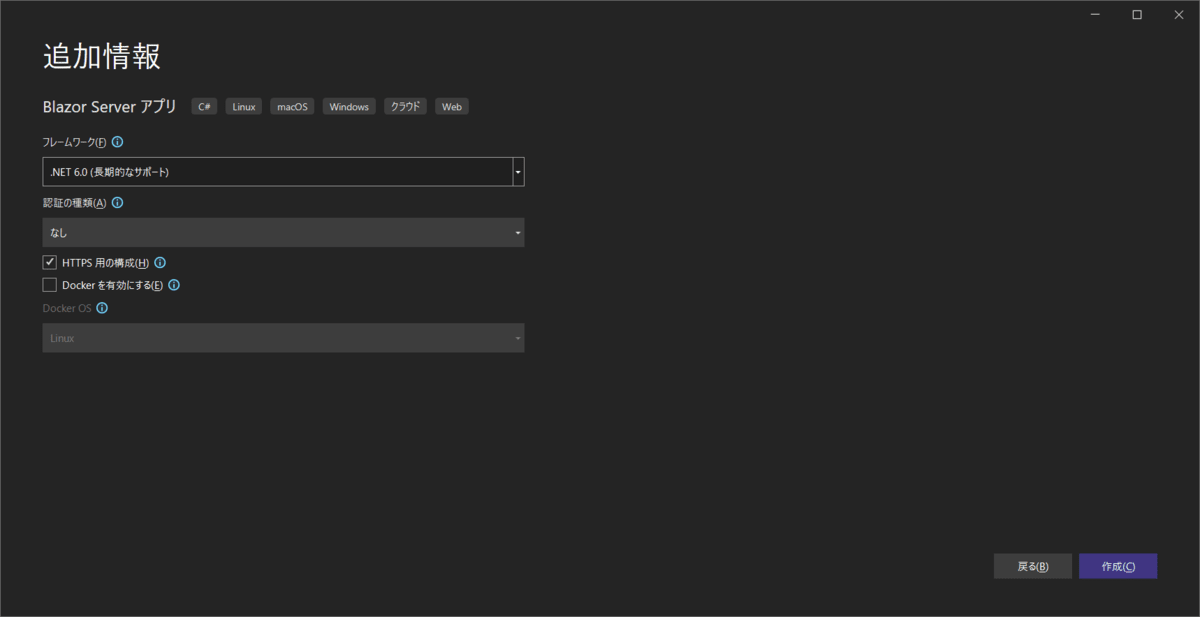
Task: Click the Linux tag
Action: [x=244, y=106]
